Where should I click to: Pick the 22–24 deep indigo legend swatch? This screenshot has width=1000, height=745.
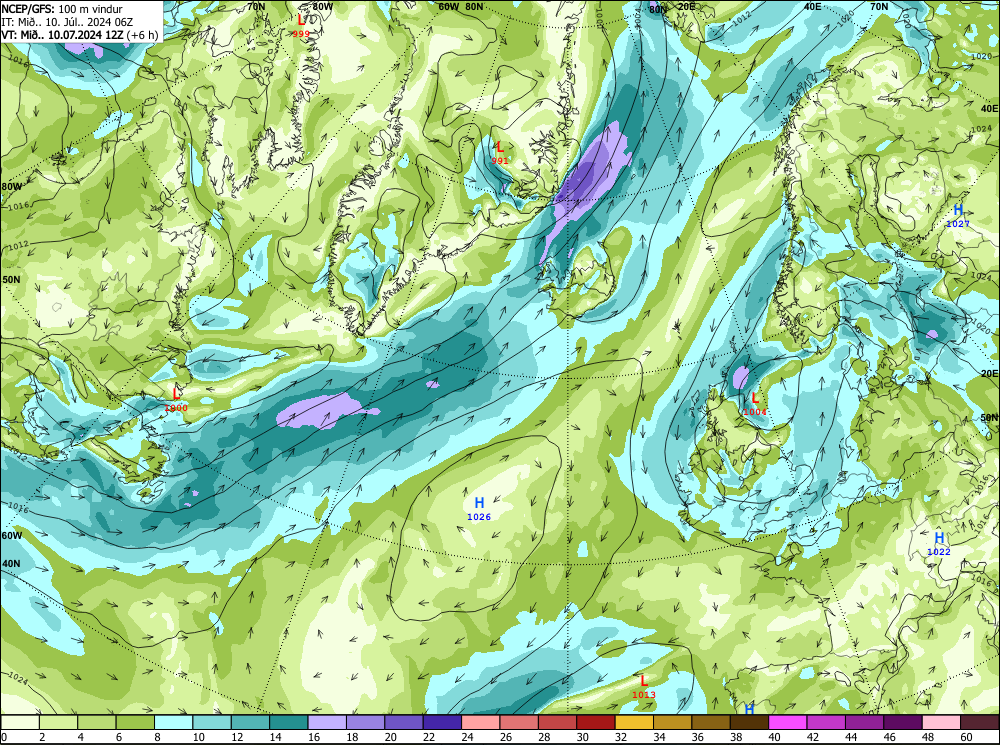point(443,722)
